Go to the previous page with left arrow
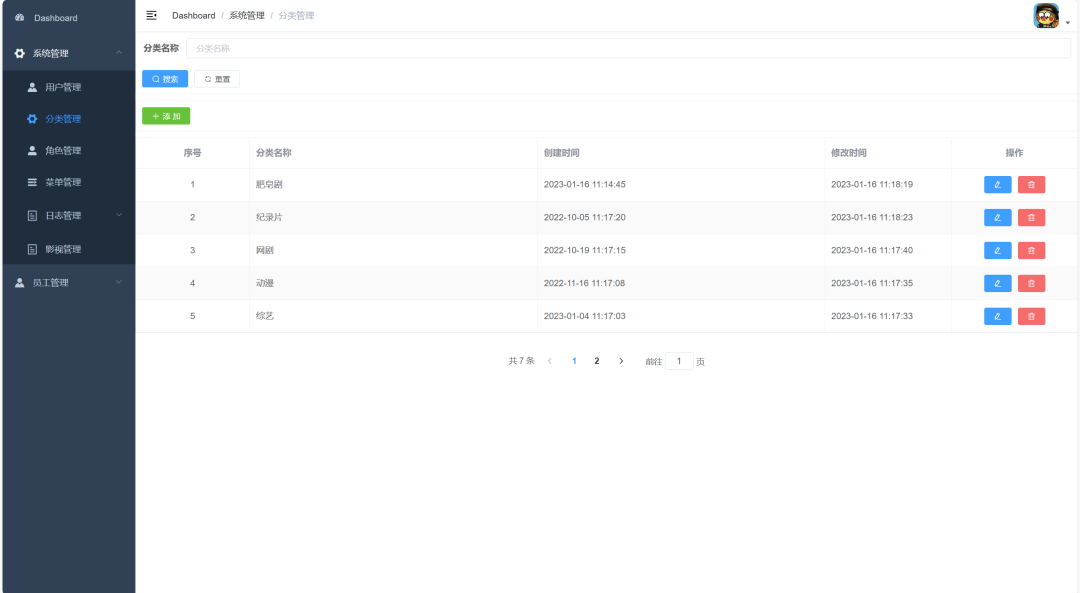1080x593 pixels. 550,361
